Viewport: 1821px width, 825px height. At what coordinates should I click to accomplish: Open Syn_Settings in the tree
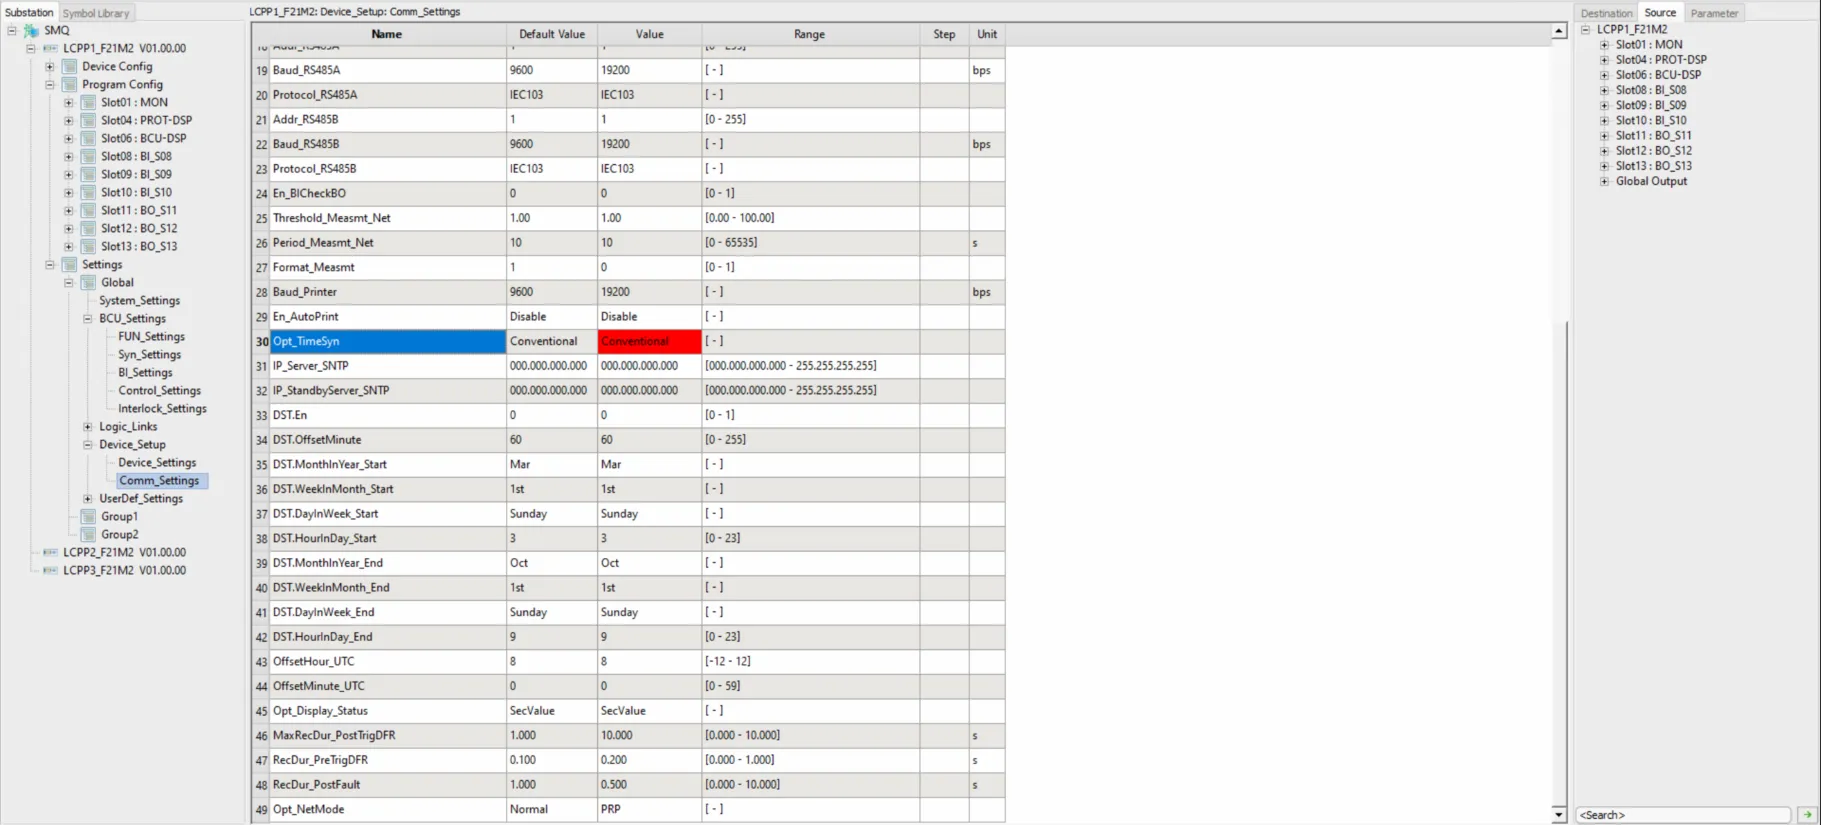[149, 354]
